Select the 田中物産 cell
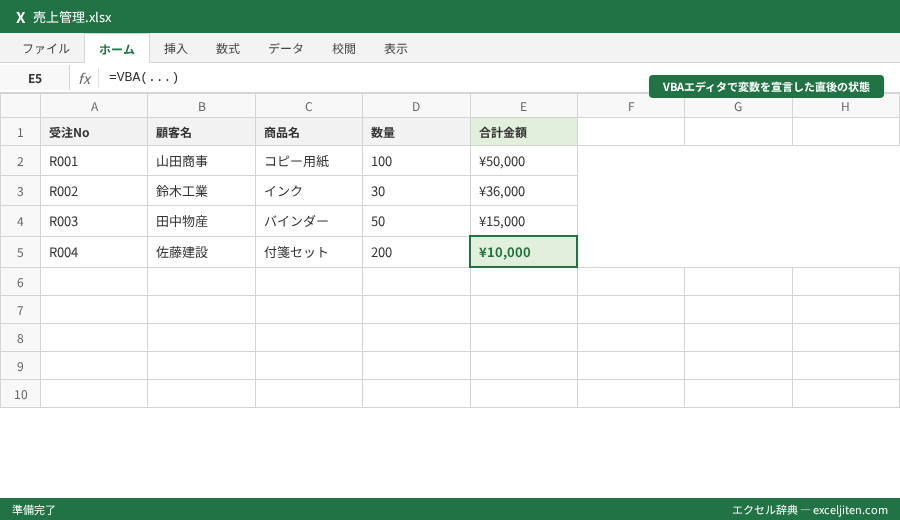The image size is (900, 520). pos(201,221)
